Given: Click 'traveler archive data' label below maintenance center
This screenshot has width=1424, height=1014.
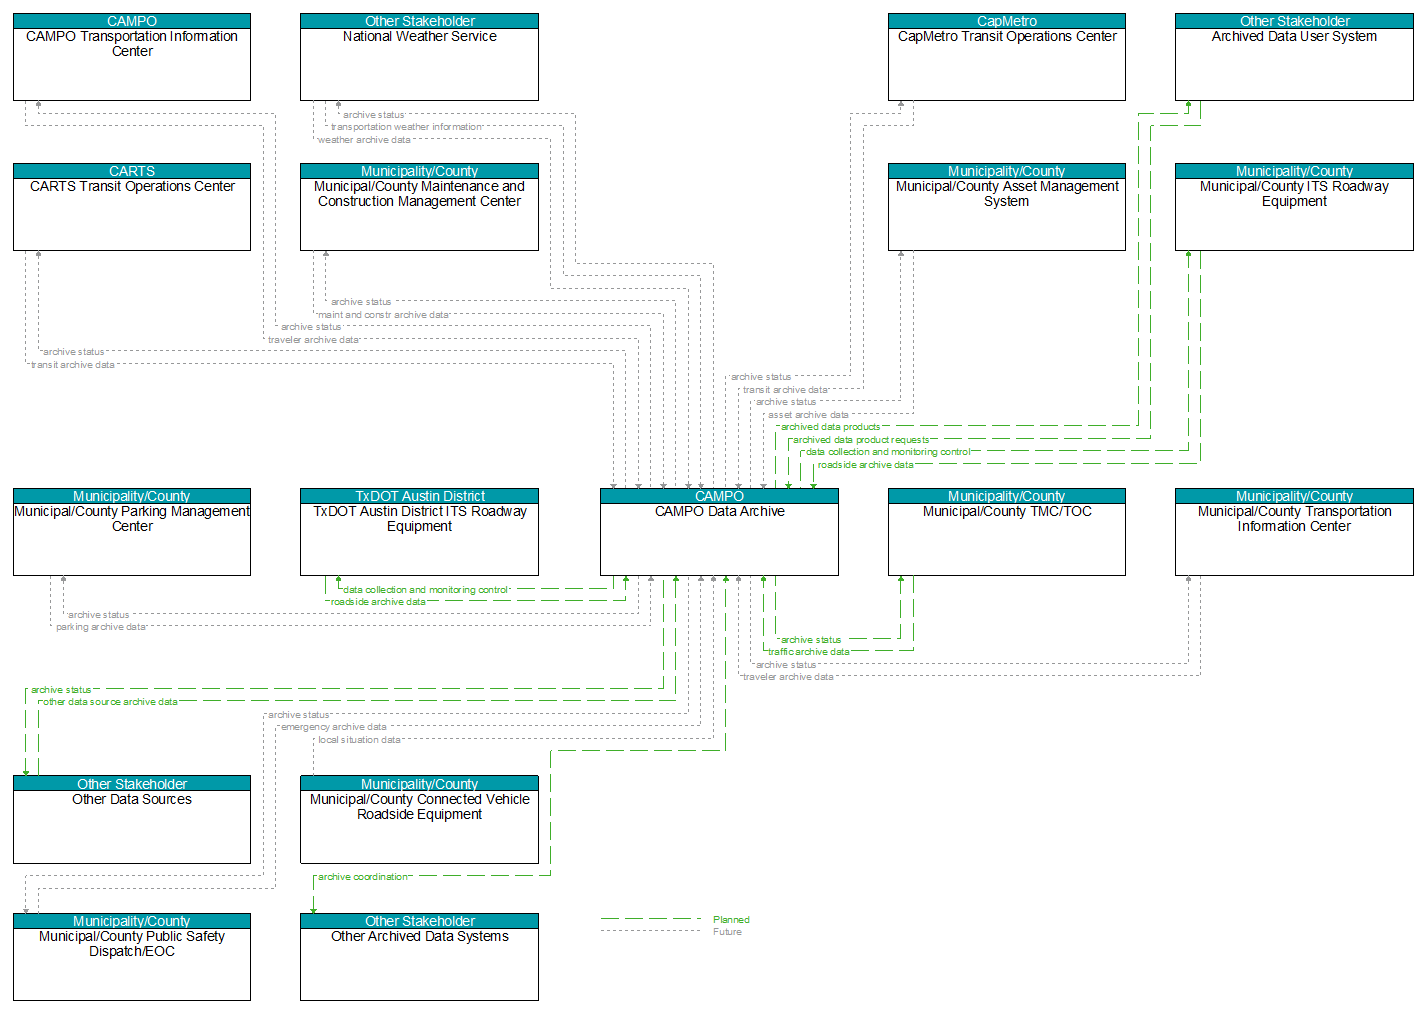Looking at the screenshot, I should pos(313,340).
